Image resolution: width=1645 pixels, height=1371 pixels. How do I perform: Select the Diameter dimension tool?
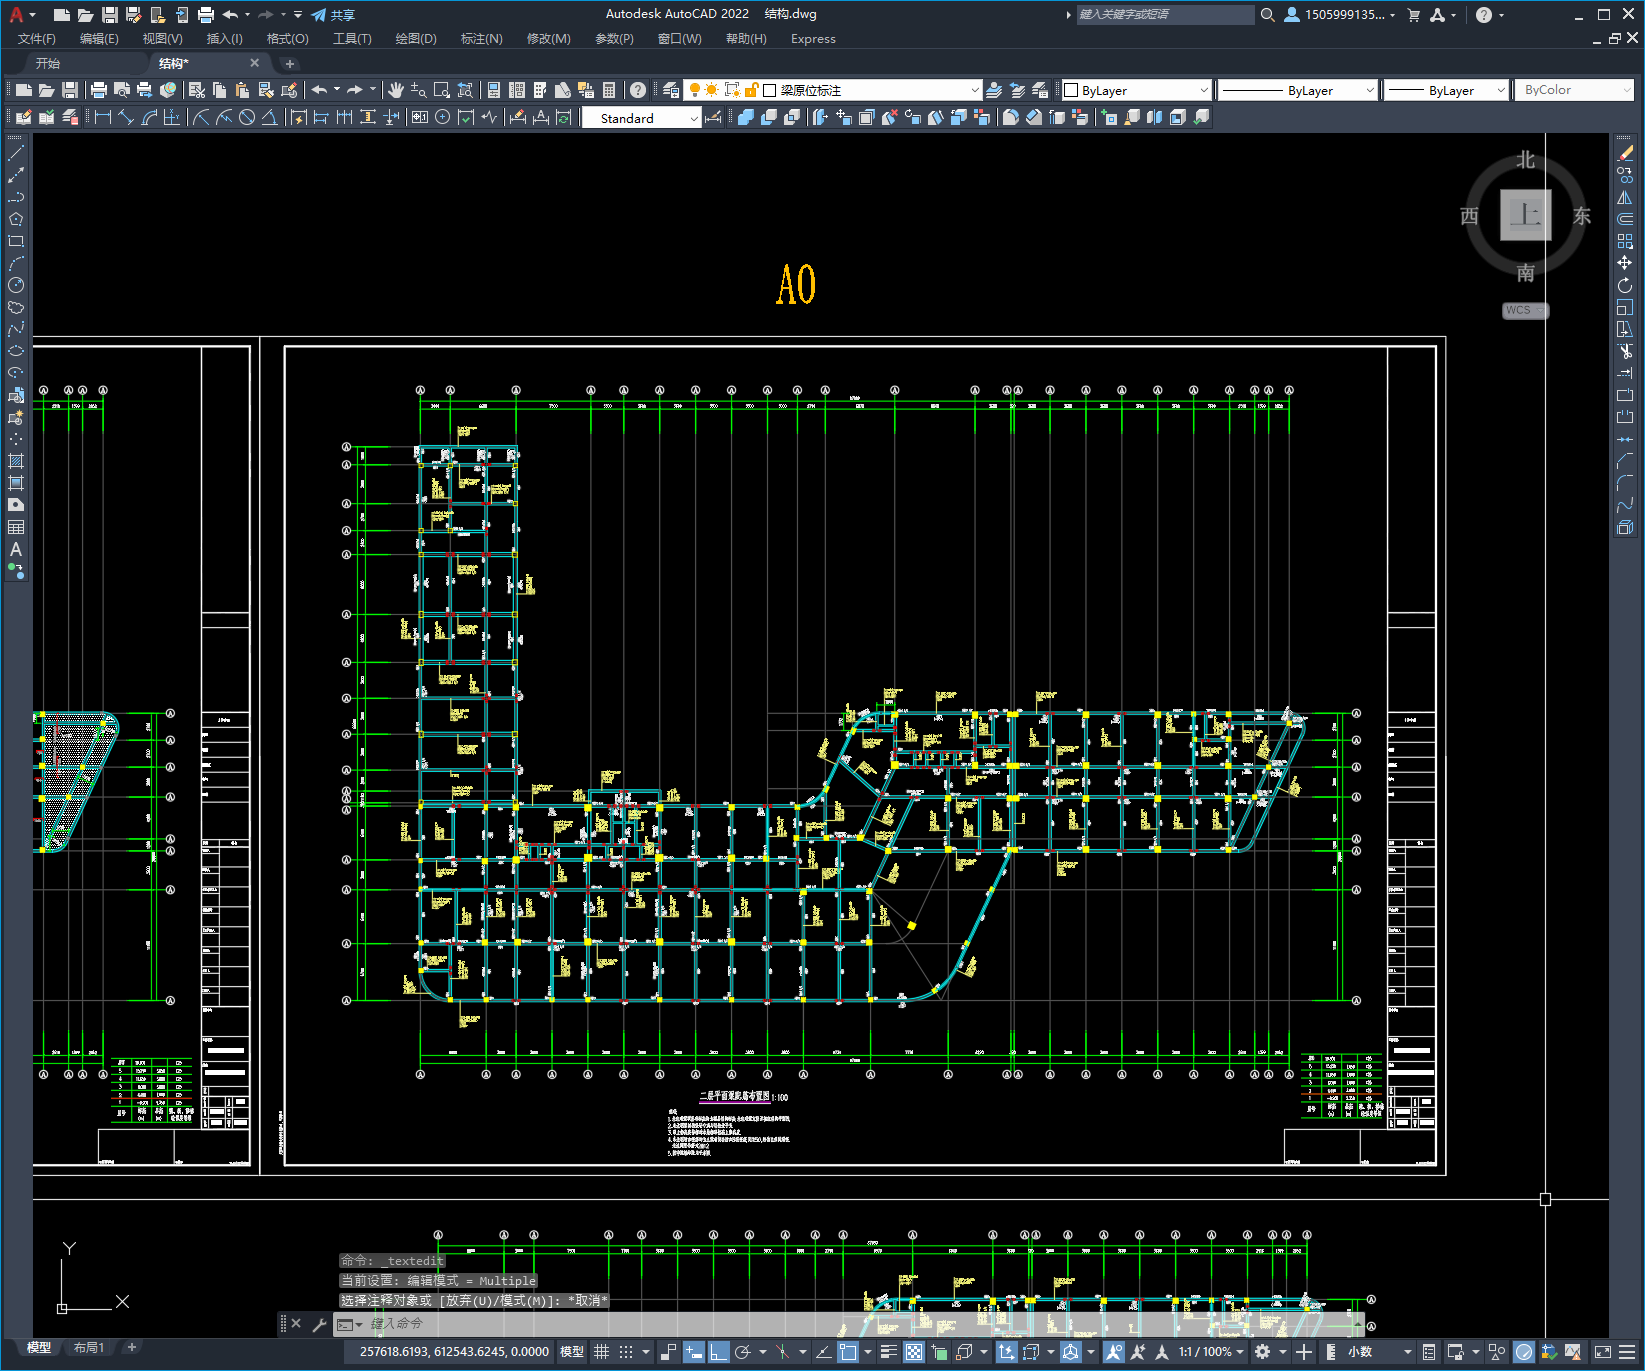(x=247, y=117)
